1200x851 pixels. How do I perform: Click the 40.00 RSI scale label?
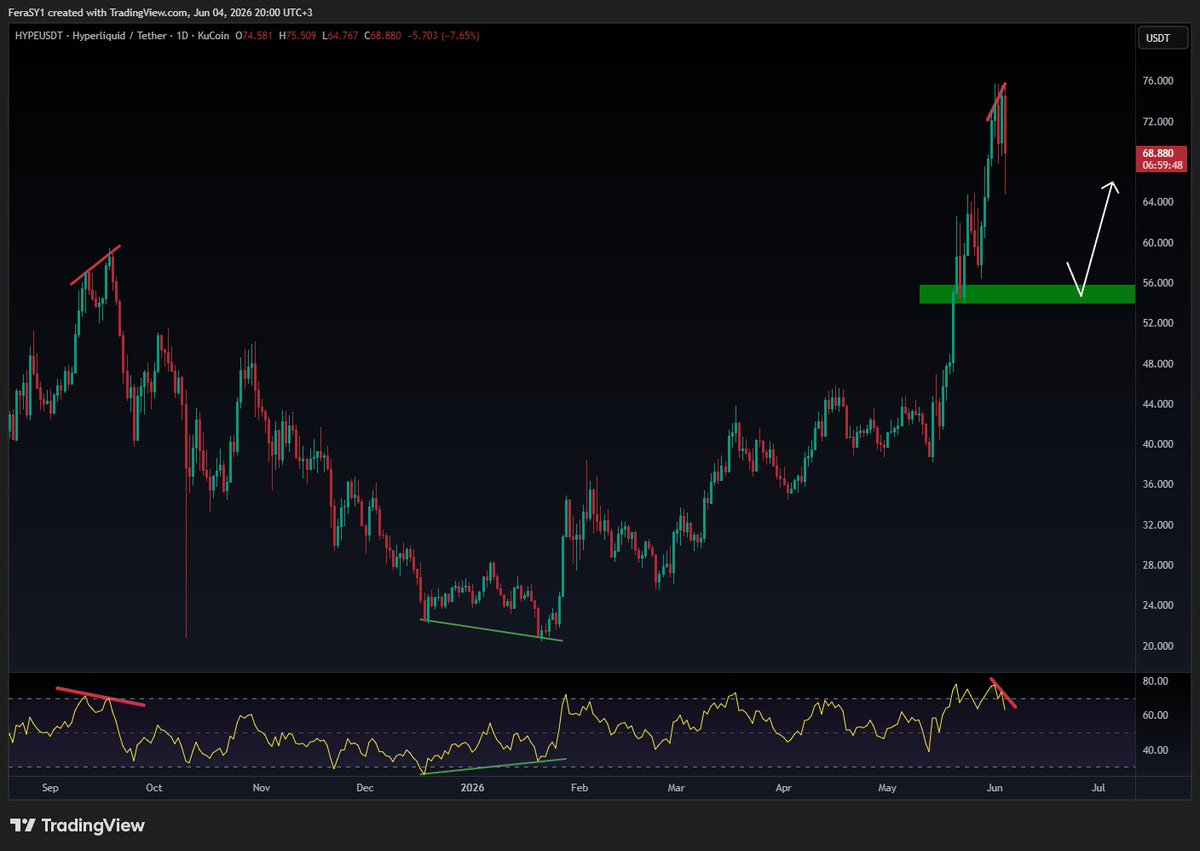pyautogui.click(x=1157, y=750)
